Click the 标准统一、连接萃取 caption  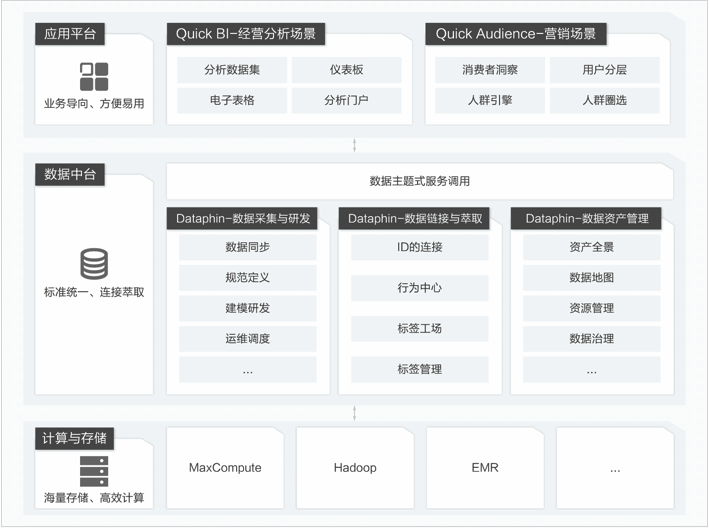point(94,292)
